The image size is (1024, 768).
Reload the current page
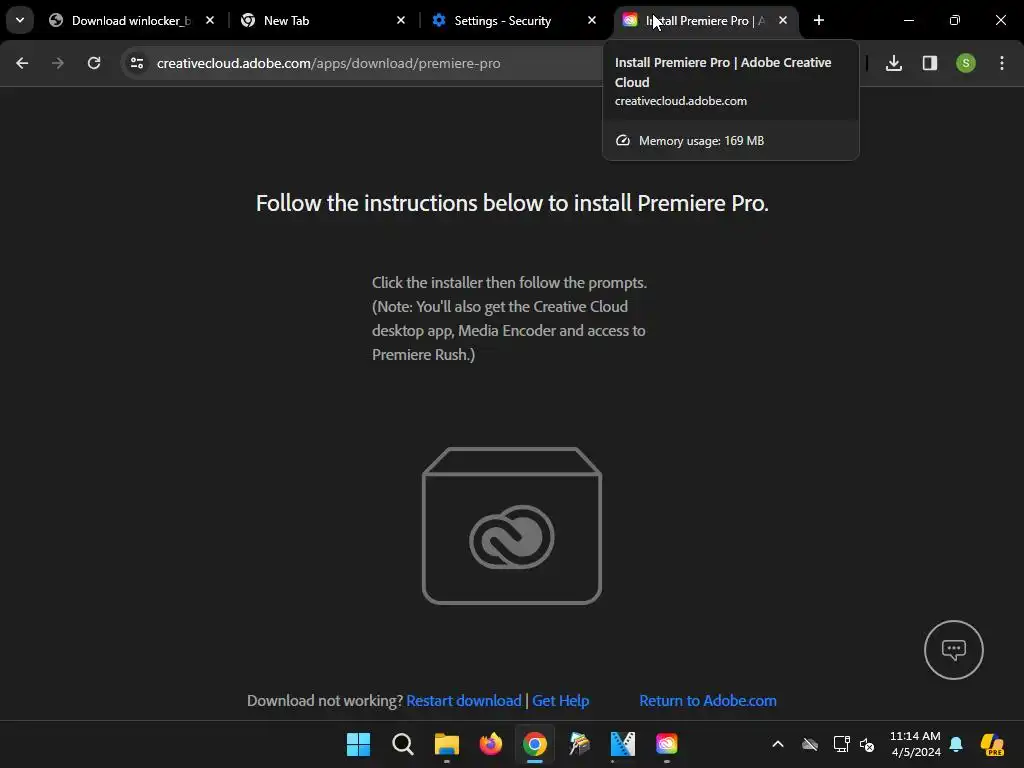tap(94, 63)
